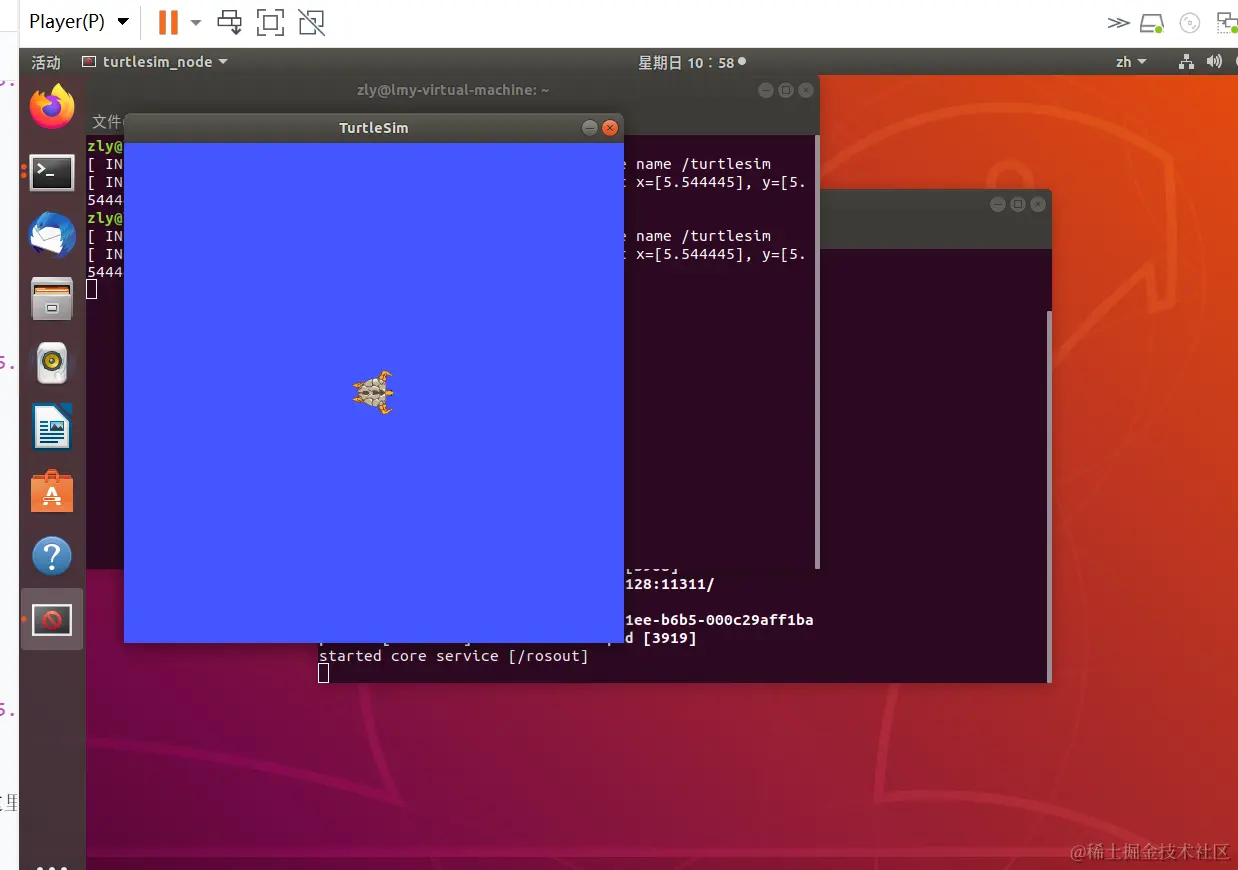Click the Ubuntu wired network status icon
This screenshot has width=1238, height=870.
pos(1186,62)
